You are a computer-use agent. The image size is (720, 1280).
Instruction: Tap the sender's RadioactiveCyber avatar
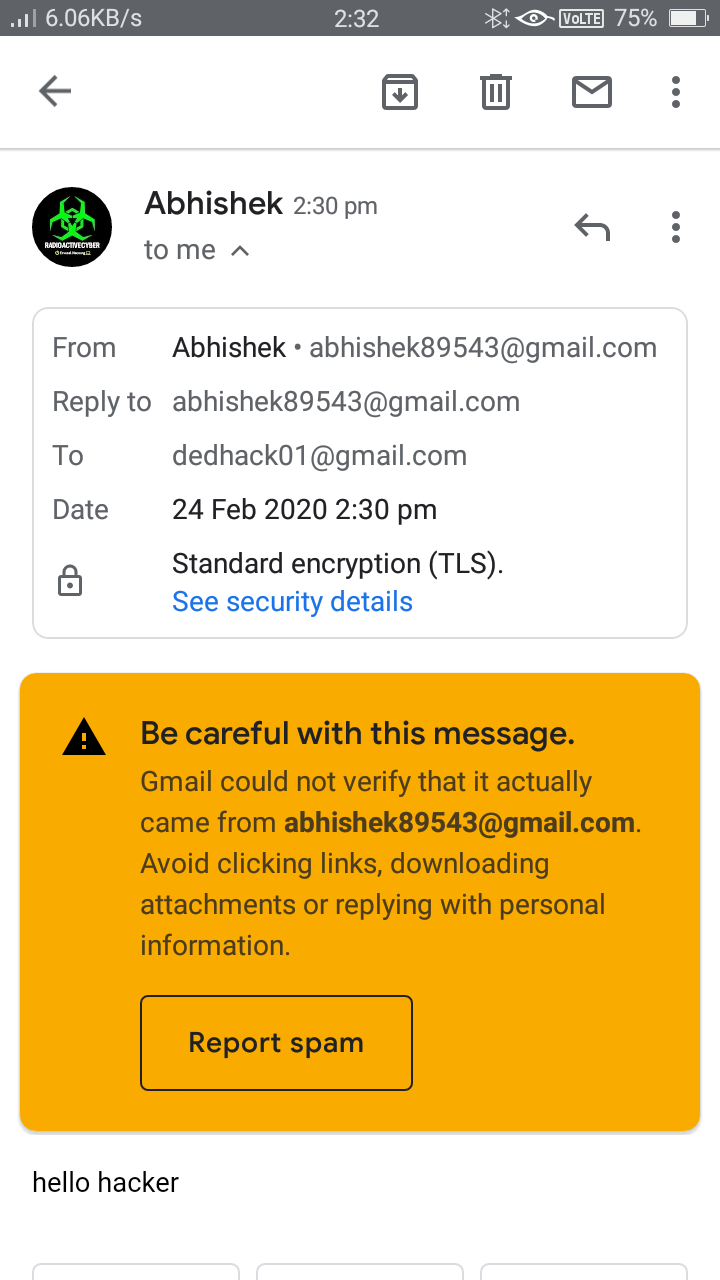click(72, 227)
